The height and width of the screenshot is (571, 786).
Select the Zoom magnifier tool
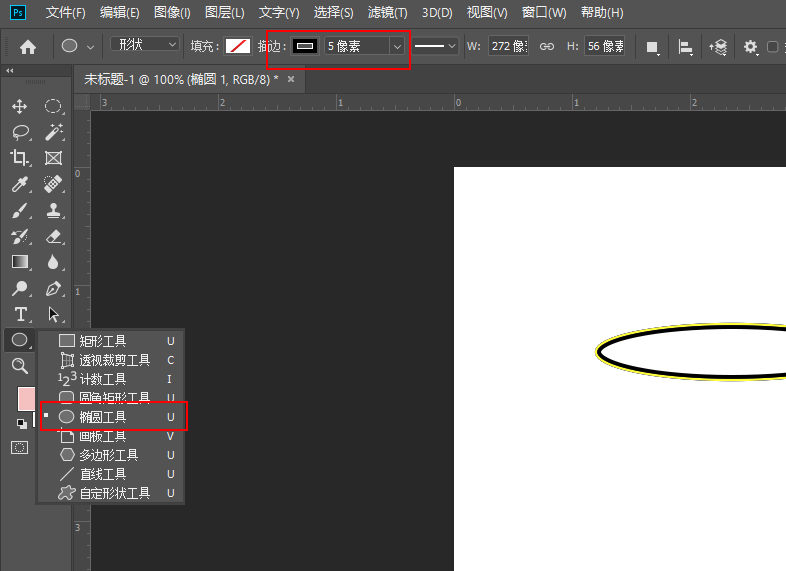[x=19, y=366]
